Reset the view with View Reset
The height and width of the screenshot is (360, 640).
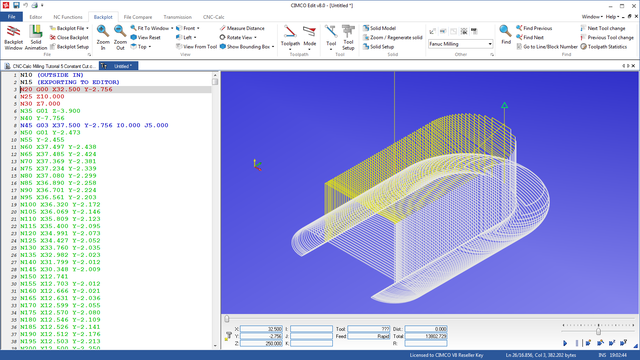(x=145, y=38)
